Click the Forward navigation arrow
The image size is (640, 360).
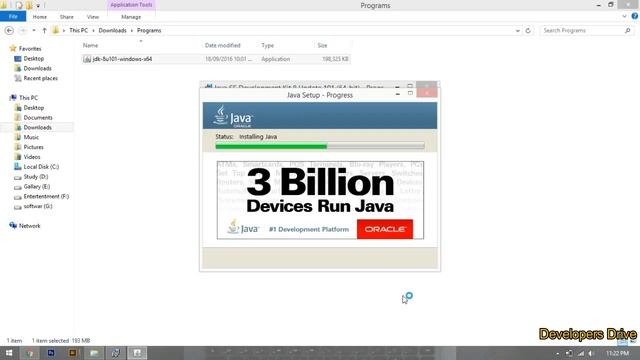(x=23, y=31)
